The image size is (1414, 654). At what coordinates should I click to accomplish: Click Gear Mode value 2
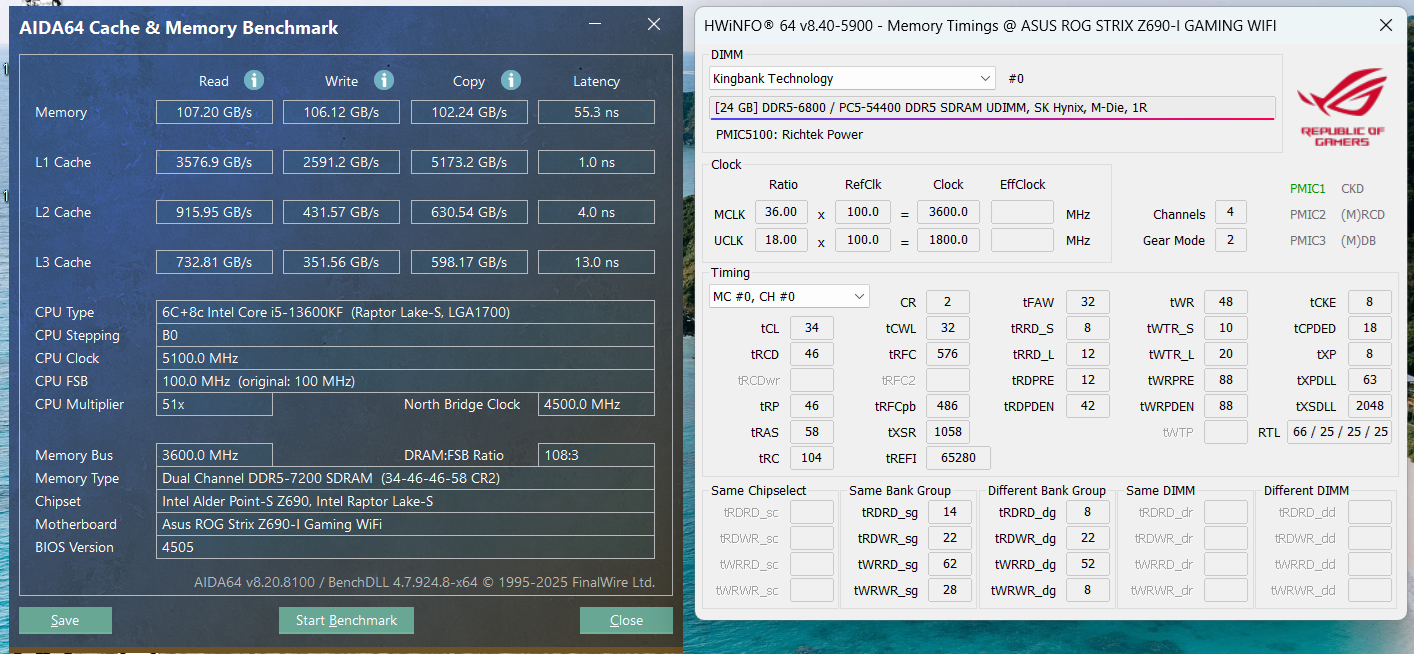click(x=1230, y=240)
